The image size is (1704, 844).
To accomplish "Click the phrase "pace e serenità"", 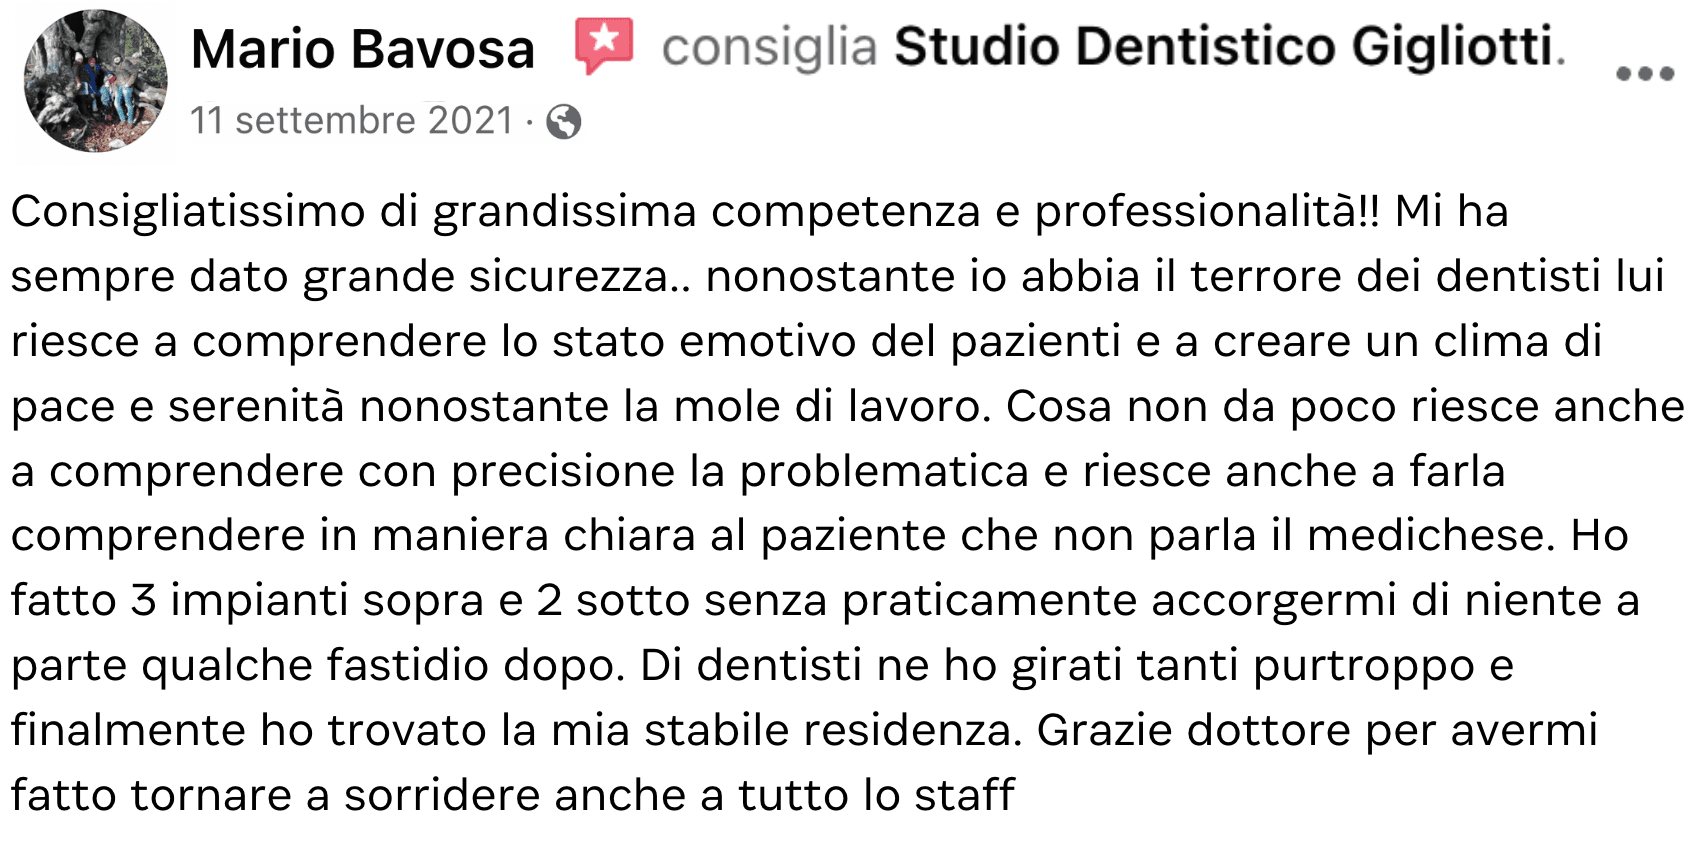I will point(177,407).
